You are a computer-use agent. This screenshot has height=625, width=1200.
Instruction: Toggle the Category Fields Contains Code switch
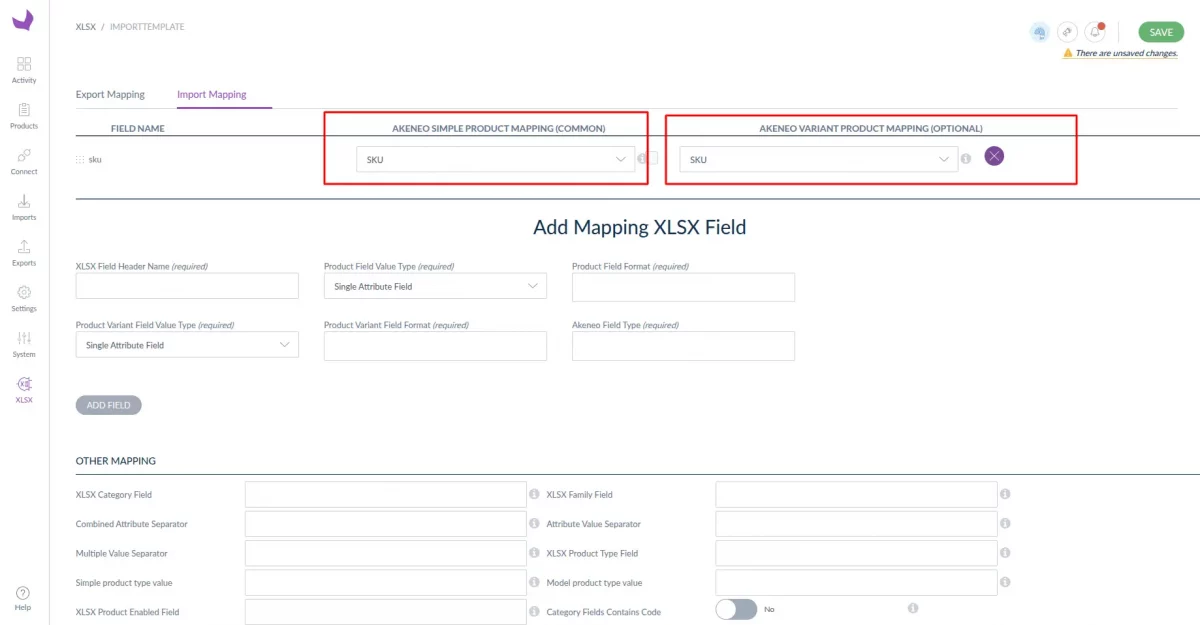coord(736,609)
